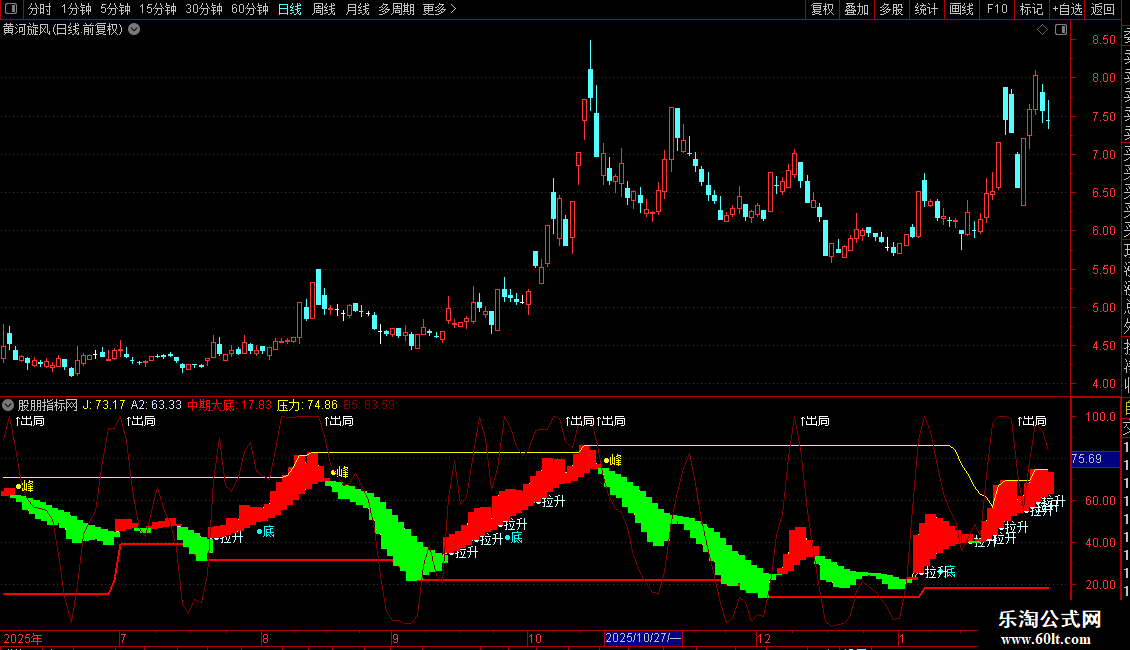This screenshot has height=650, width=1130.
Task: Click the 4.00 price axis label
Action: tap(1103, 384)
